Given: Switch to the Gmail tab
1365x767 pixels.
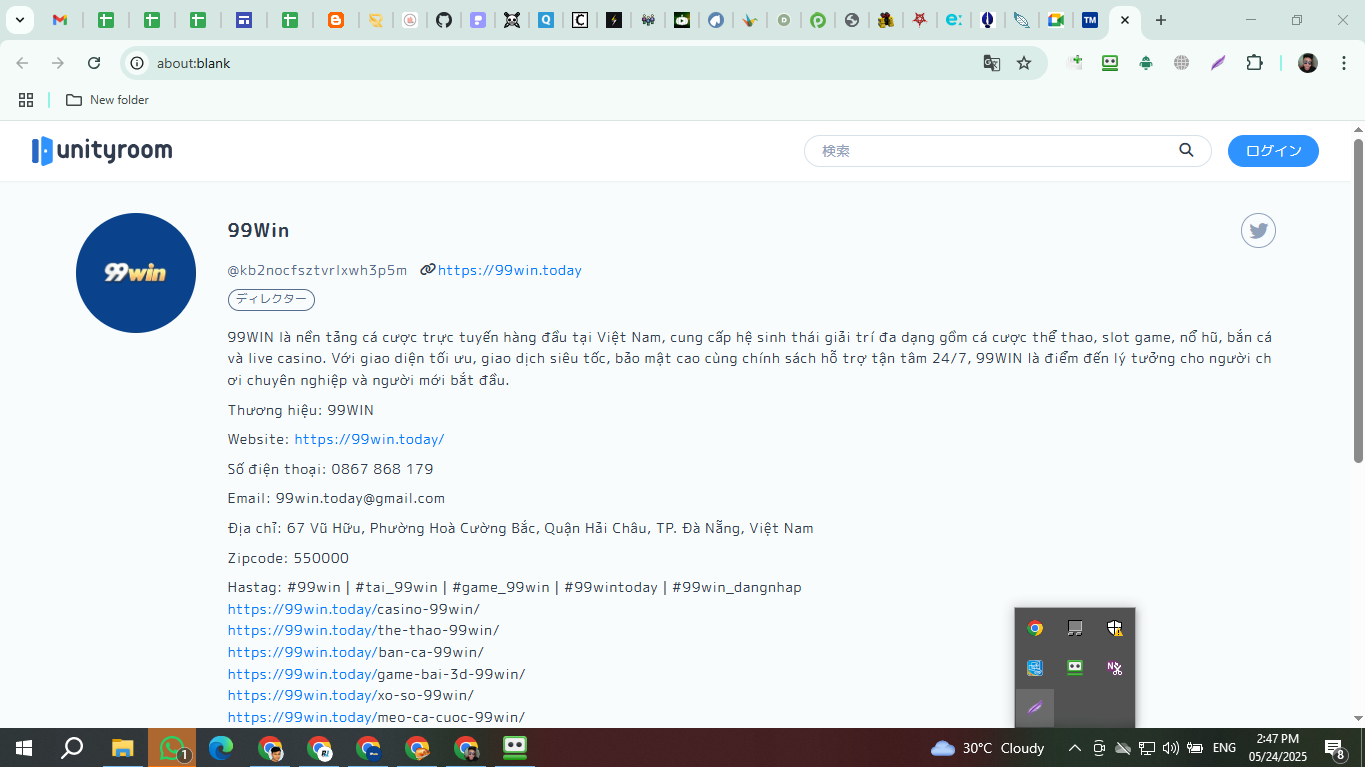Looking at the screenshot, I should (x=60, y=20).
